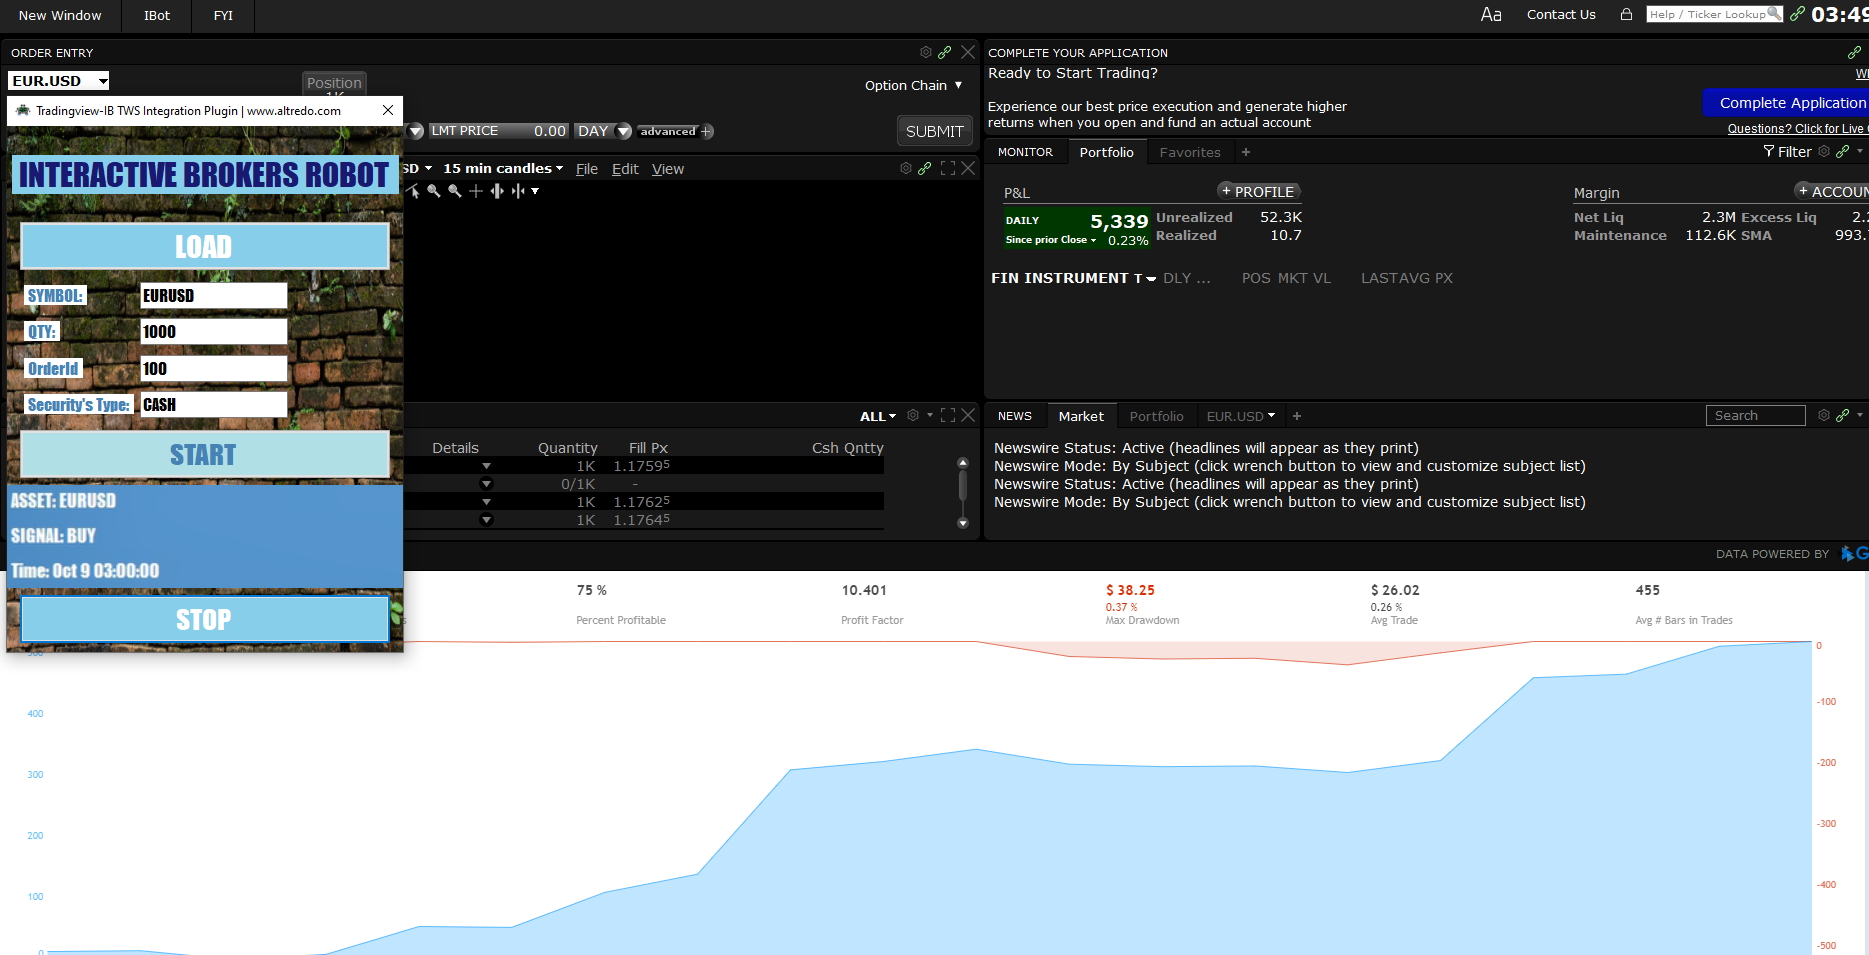The height and width of the screenshot is (955, 1869).
Task: Maximize the trades panel with expand icon
Action: (x=948, y=415)
